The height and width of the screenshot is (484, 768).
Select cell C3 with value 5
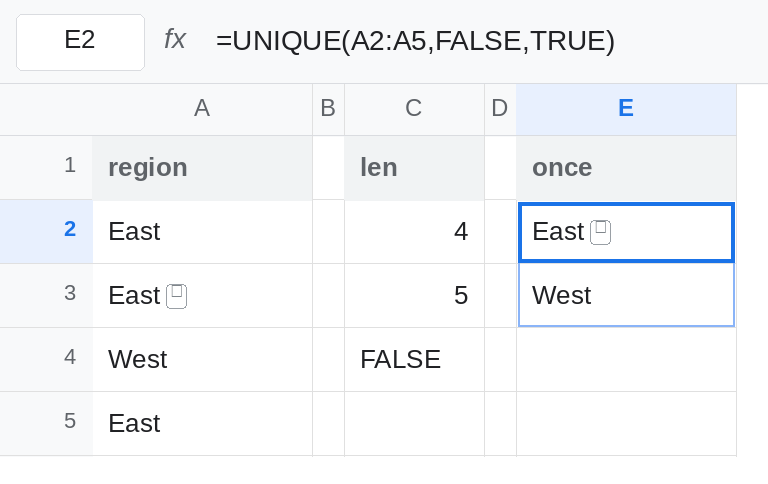click(x=414, y=296)
